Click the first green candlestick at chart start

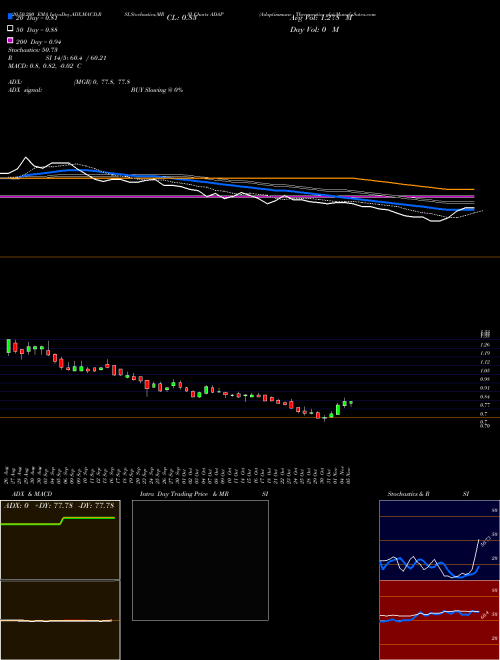point(8,346)
